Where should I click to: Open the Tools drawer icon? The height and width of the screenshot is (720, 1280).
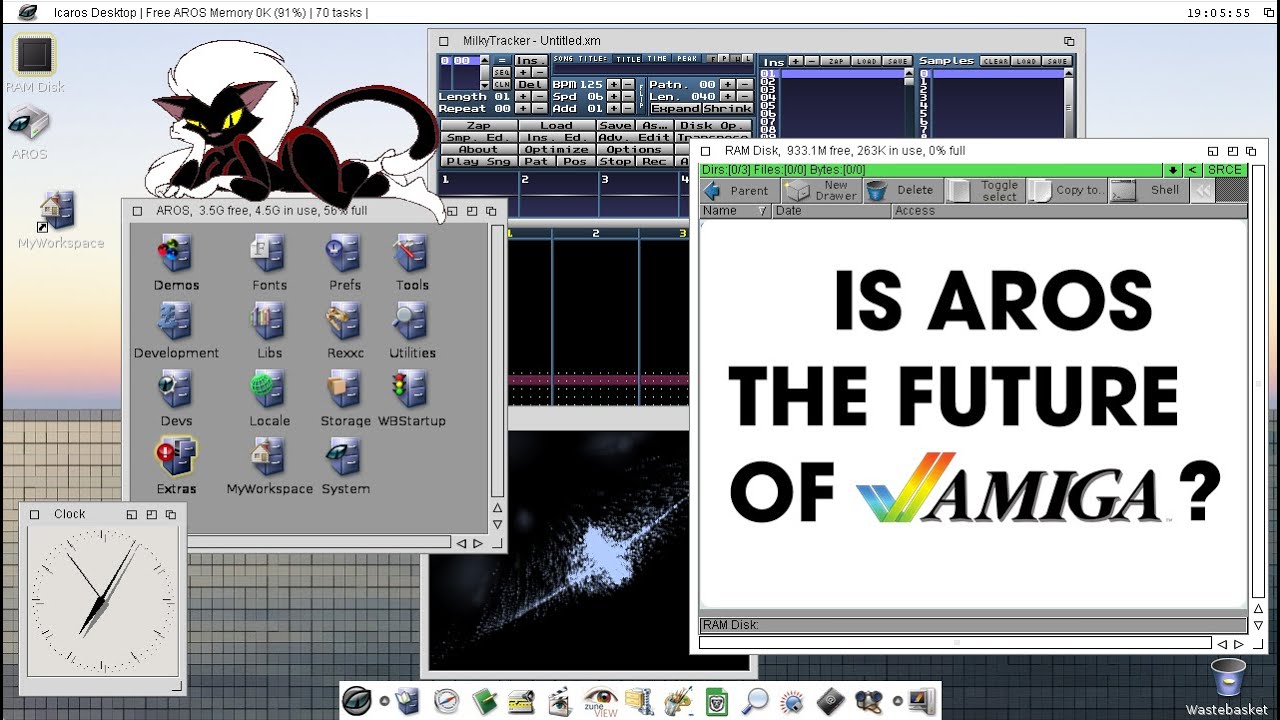pyautogui.click(x=412, y=263)
